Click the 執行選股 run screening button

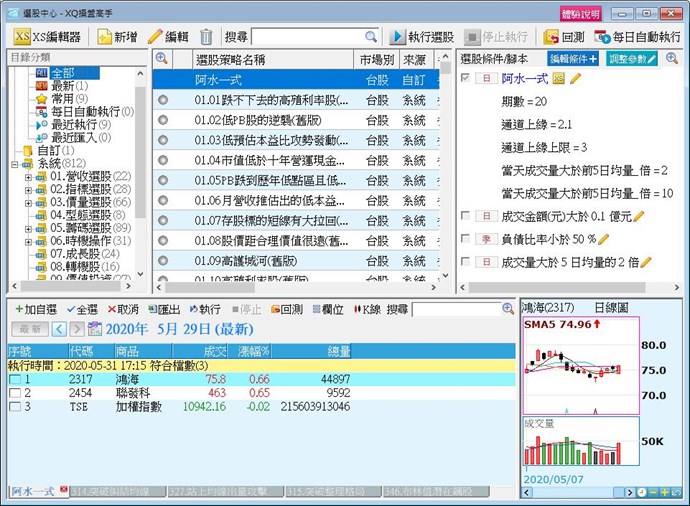pos(424,36)
